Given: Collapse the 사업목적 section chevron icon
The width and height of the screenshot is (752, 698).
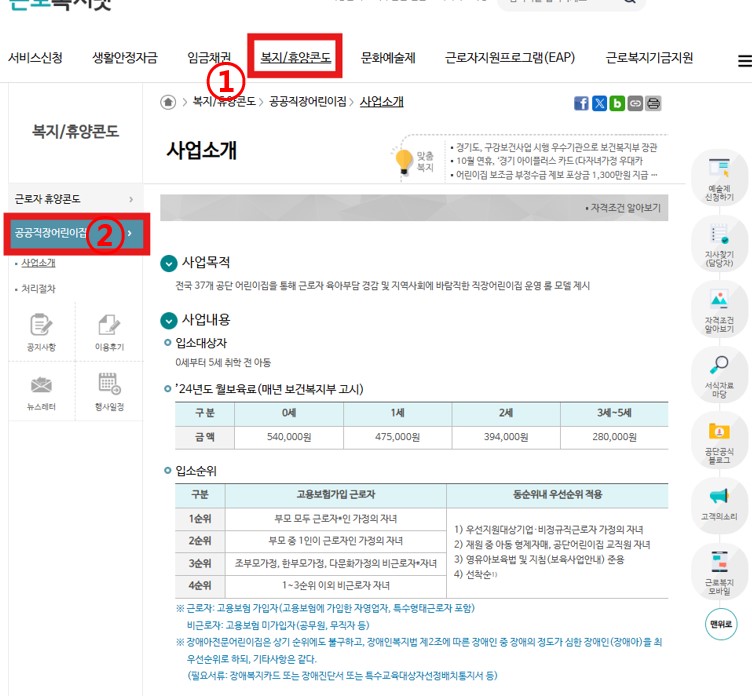Looking at the screenshot, I should pos(168,263).
